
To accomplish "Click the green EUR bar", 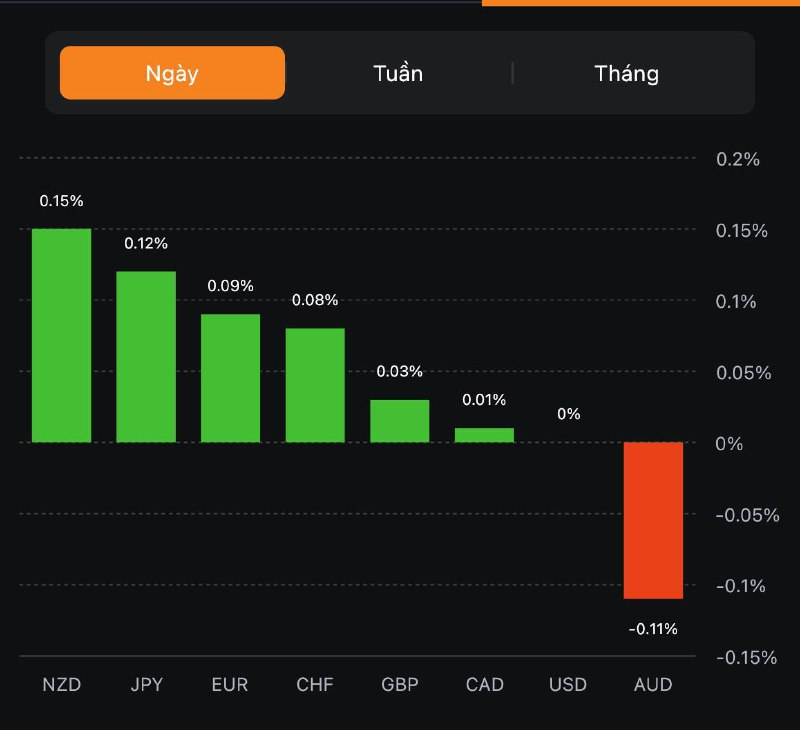I will click(230, 378).
